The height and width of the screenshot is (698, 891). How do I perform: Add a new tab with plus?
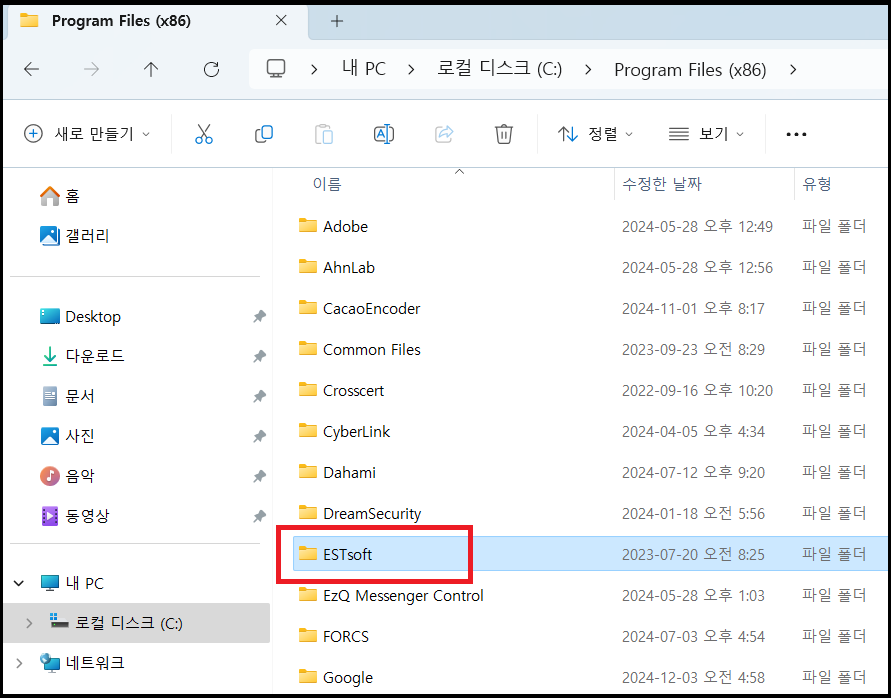point(337,21)
